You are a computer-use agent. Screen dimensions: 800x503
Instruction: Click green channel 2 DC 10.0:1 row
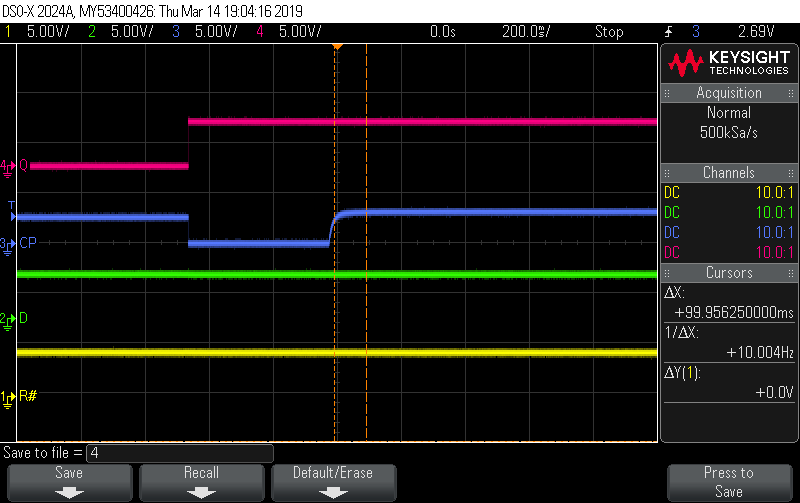tap(729, 212)
